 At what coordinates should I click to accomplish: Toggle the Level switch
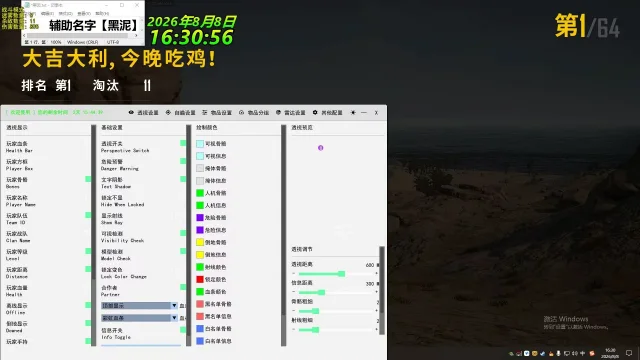tap(88, 251)
